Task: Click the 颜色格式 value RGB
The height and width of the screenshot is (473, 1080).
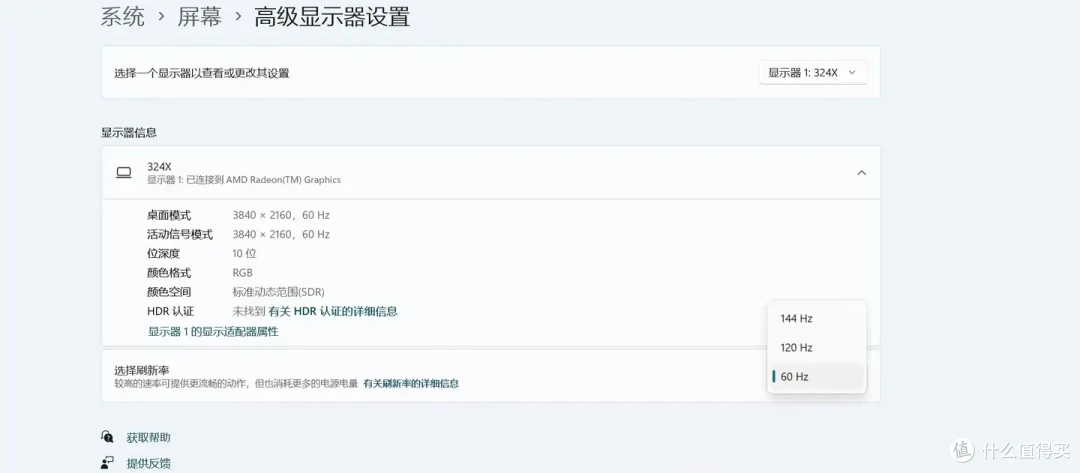Action: click(x=242, y=273)
